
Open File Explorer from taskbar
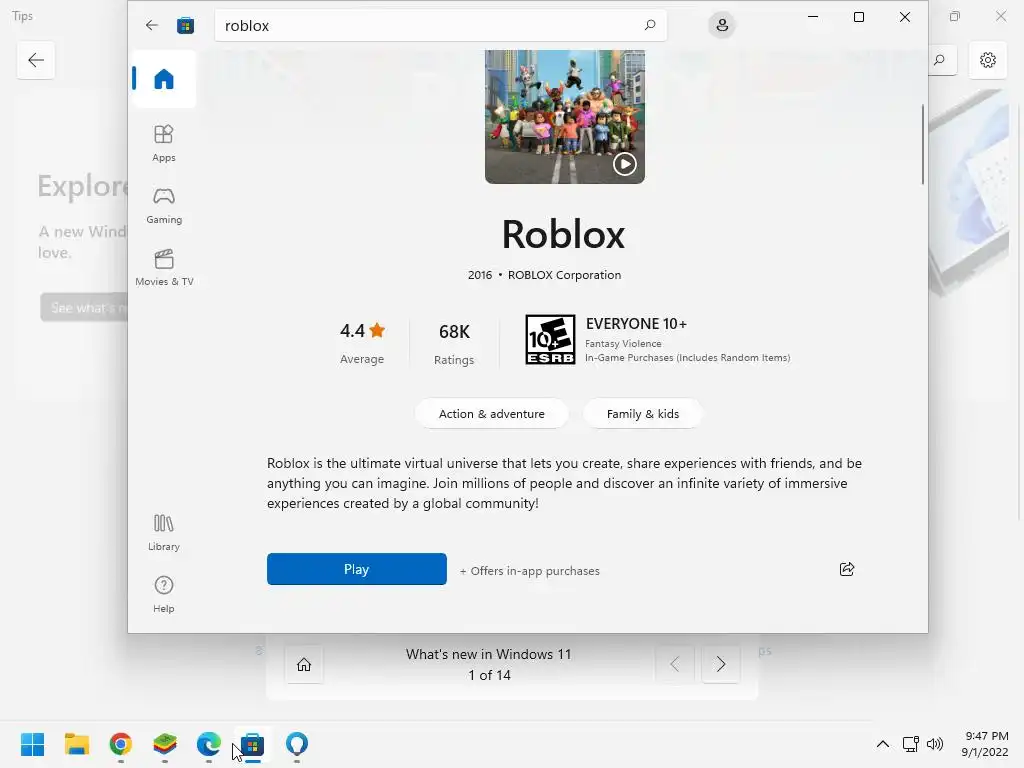[76, 744]
